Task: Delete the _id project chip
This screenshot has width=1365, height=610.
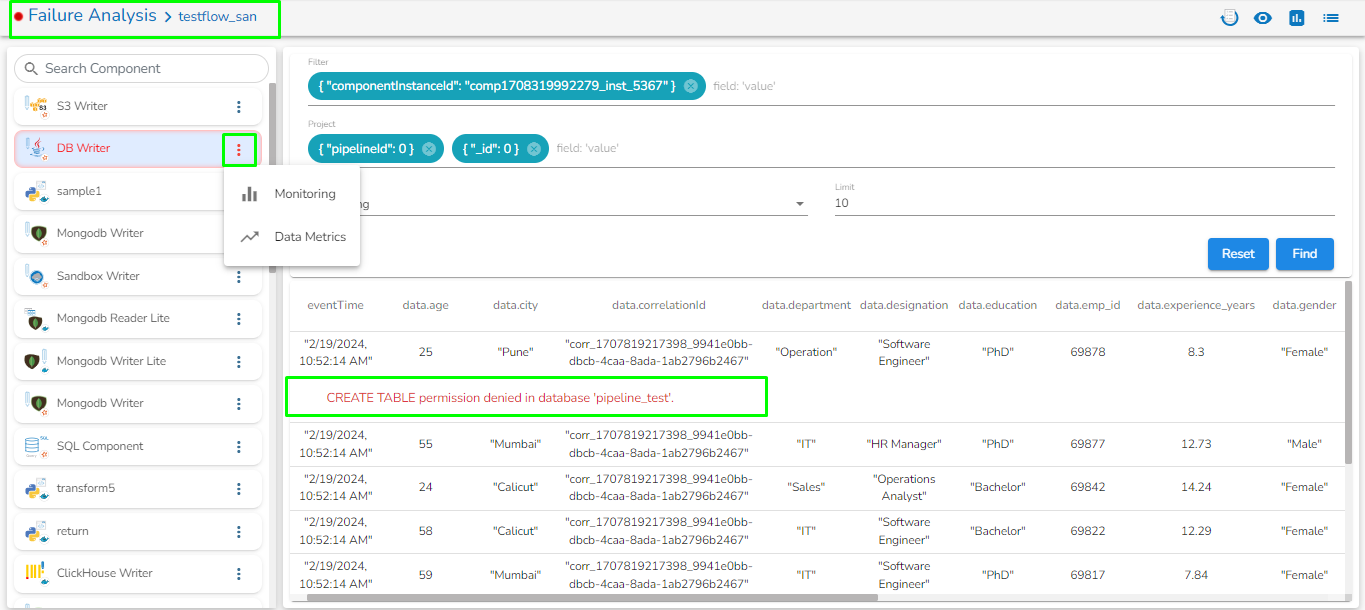Action: click(534, 149)
